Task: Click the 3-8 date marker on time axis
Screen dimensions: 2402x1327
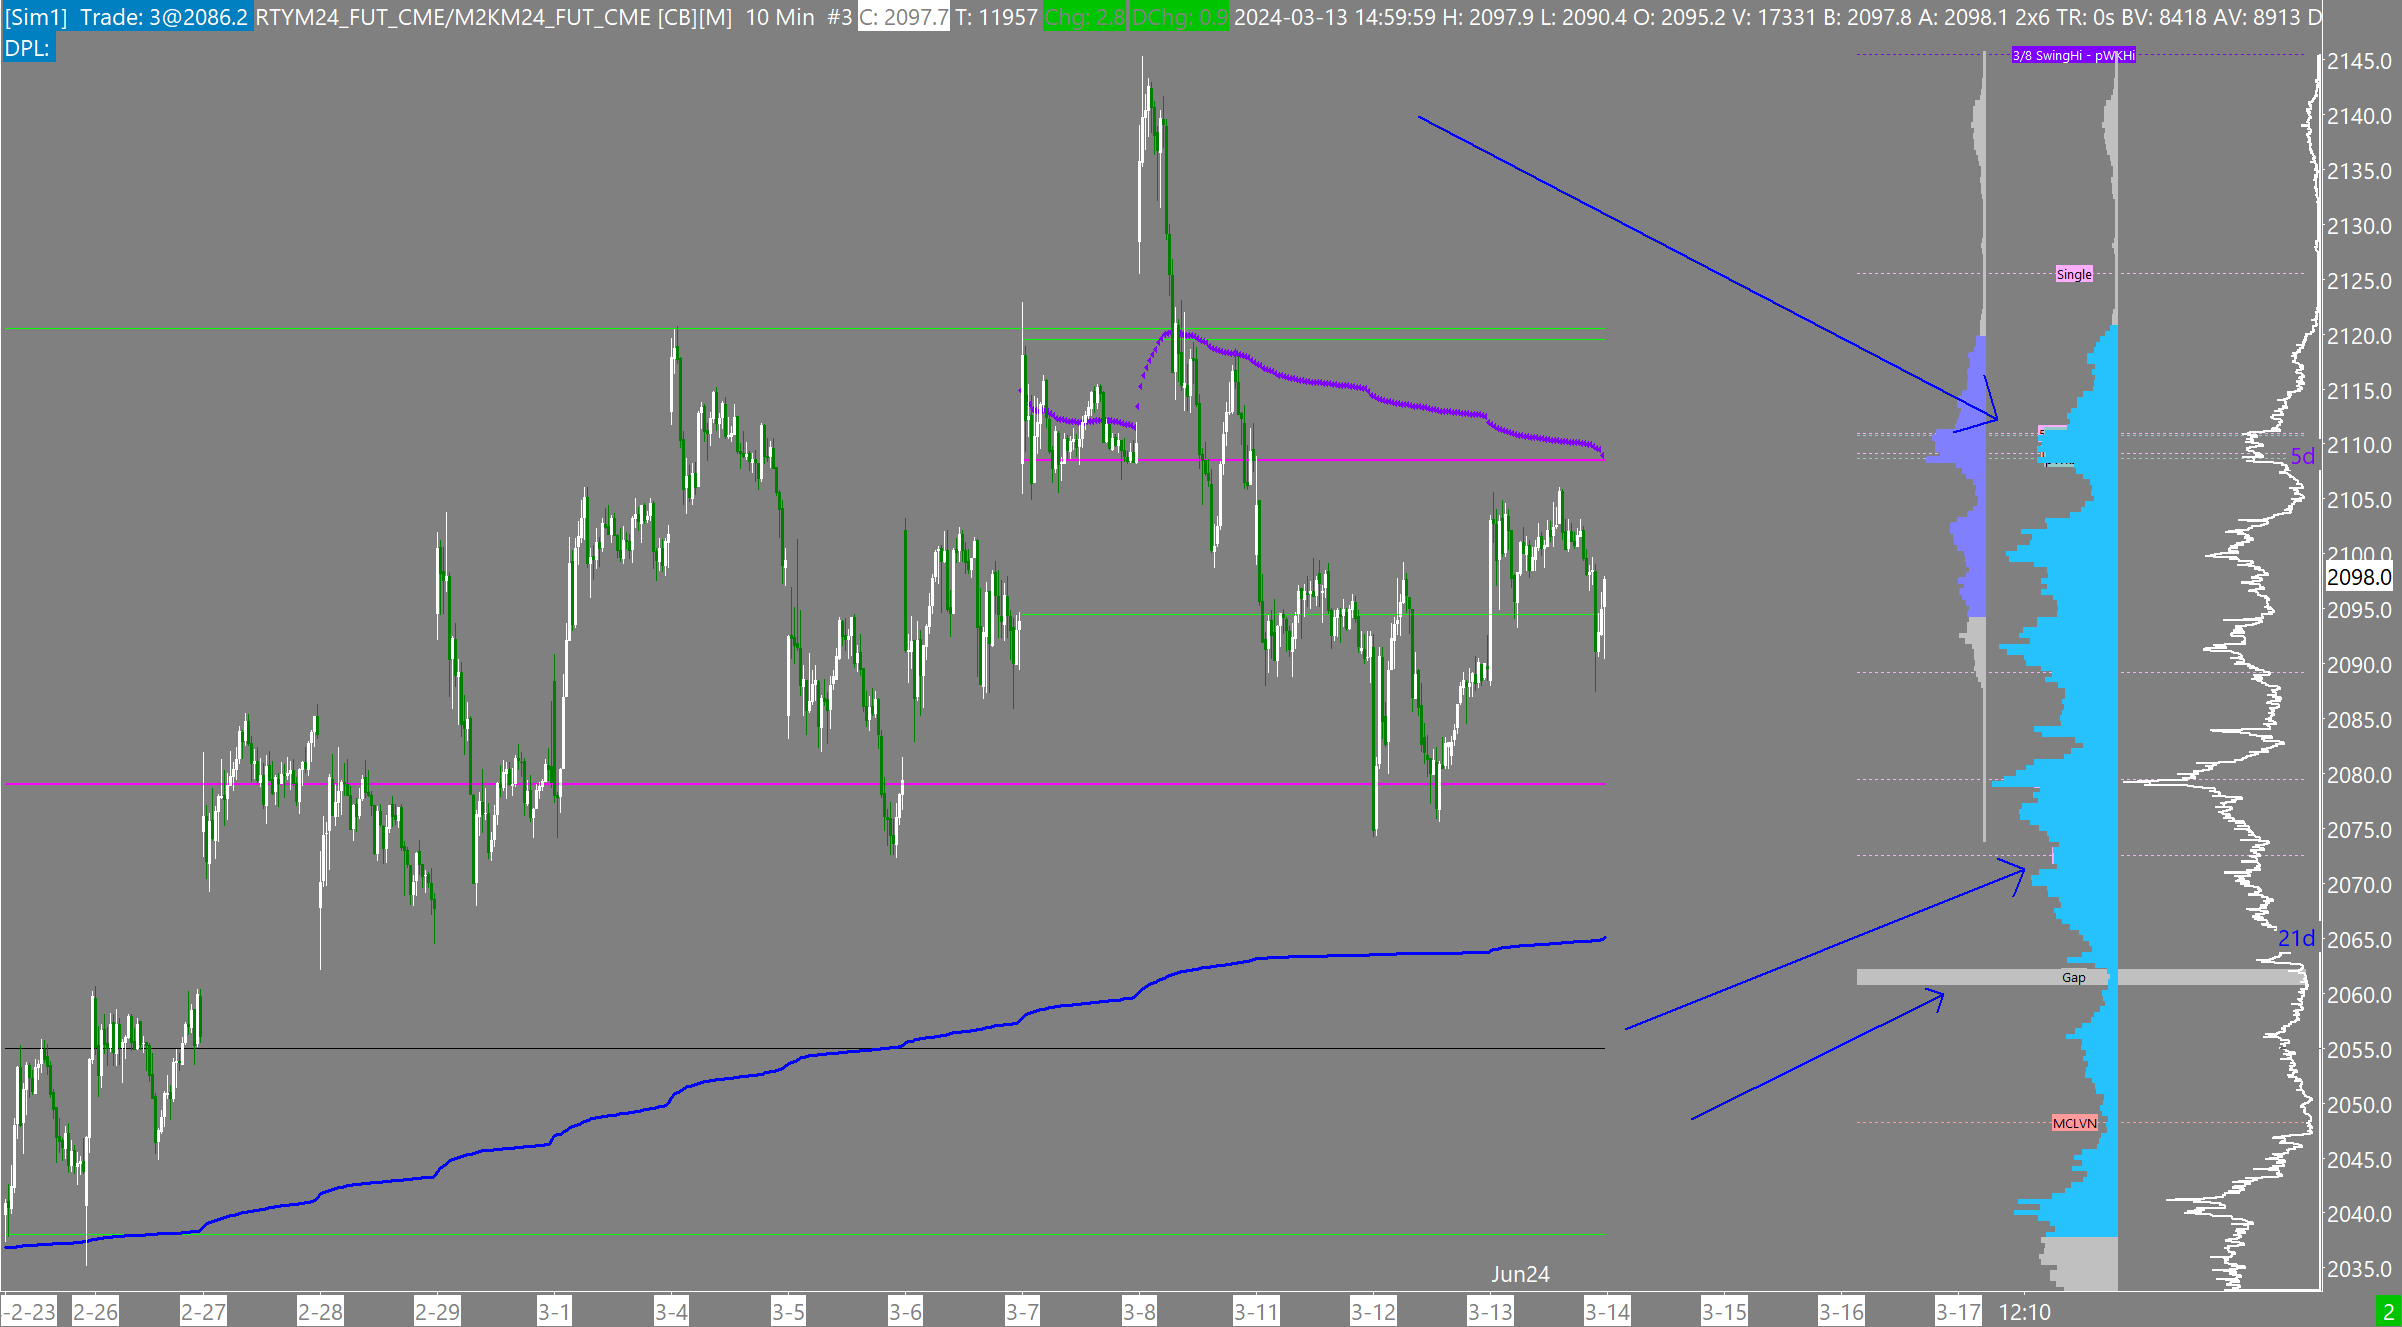Action: pos(1139,1312)
